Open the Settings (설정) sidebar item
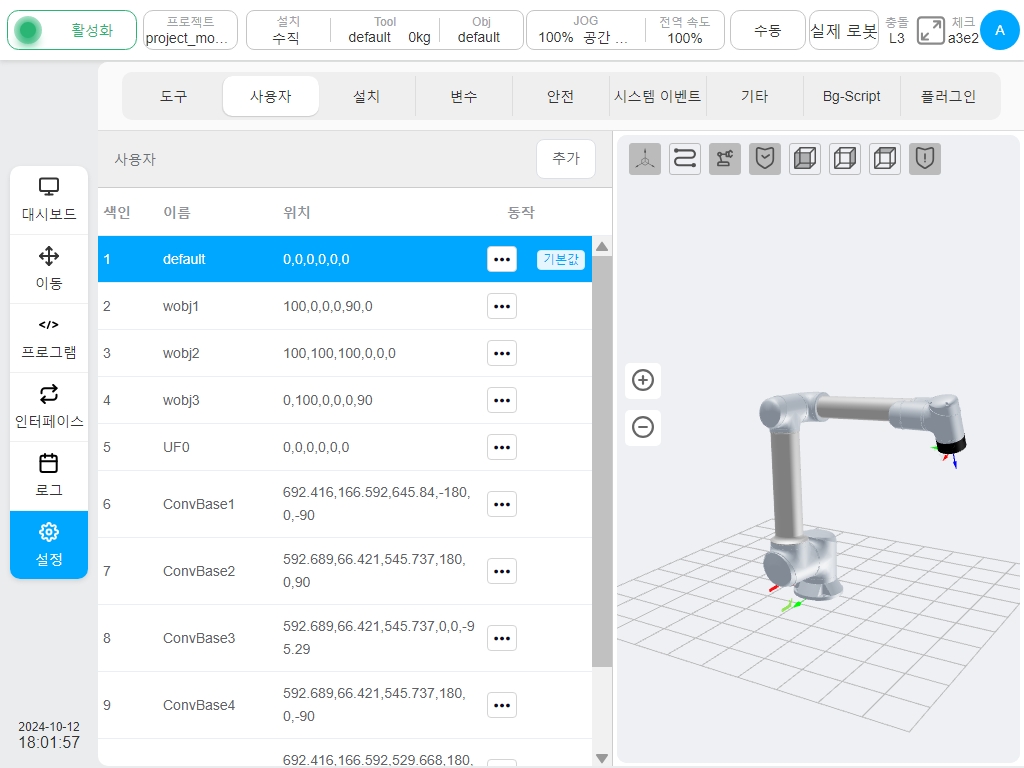Image resolution: width=1024 pixels, height=768 pixels. (x=49, y=545)
